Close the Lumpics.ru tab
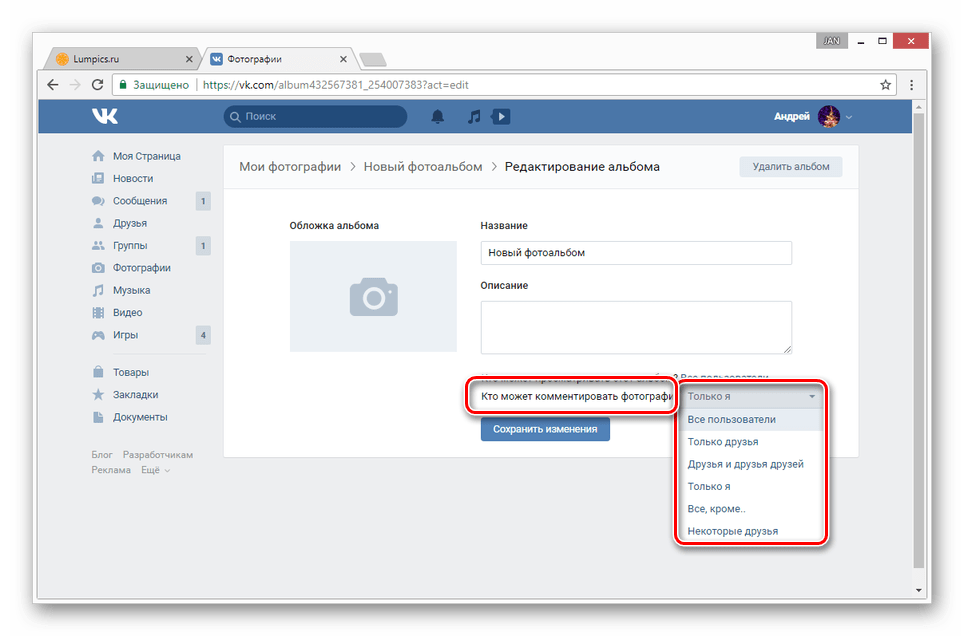The image size is (964, 636). click(x=189, y=59)
